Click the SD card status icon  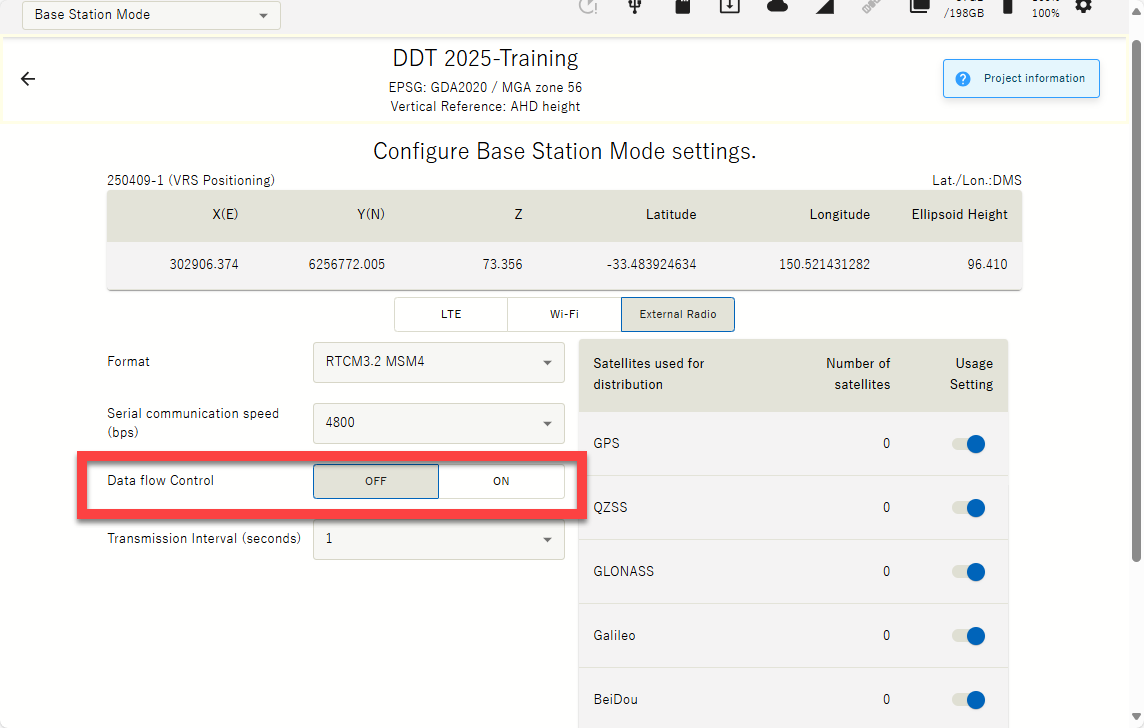(x=682, y=7)
